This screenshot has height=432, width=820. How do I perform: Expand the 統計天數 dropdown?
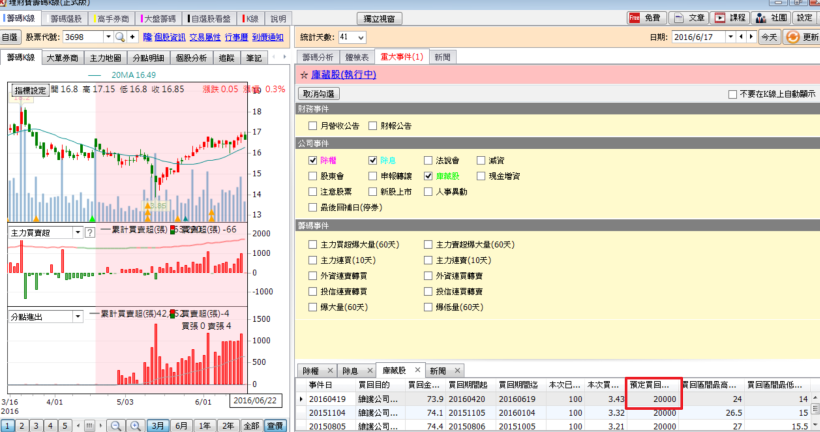(360, 37)
